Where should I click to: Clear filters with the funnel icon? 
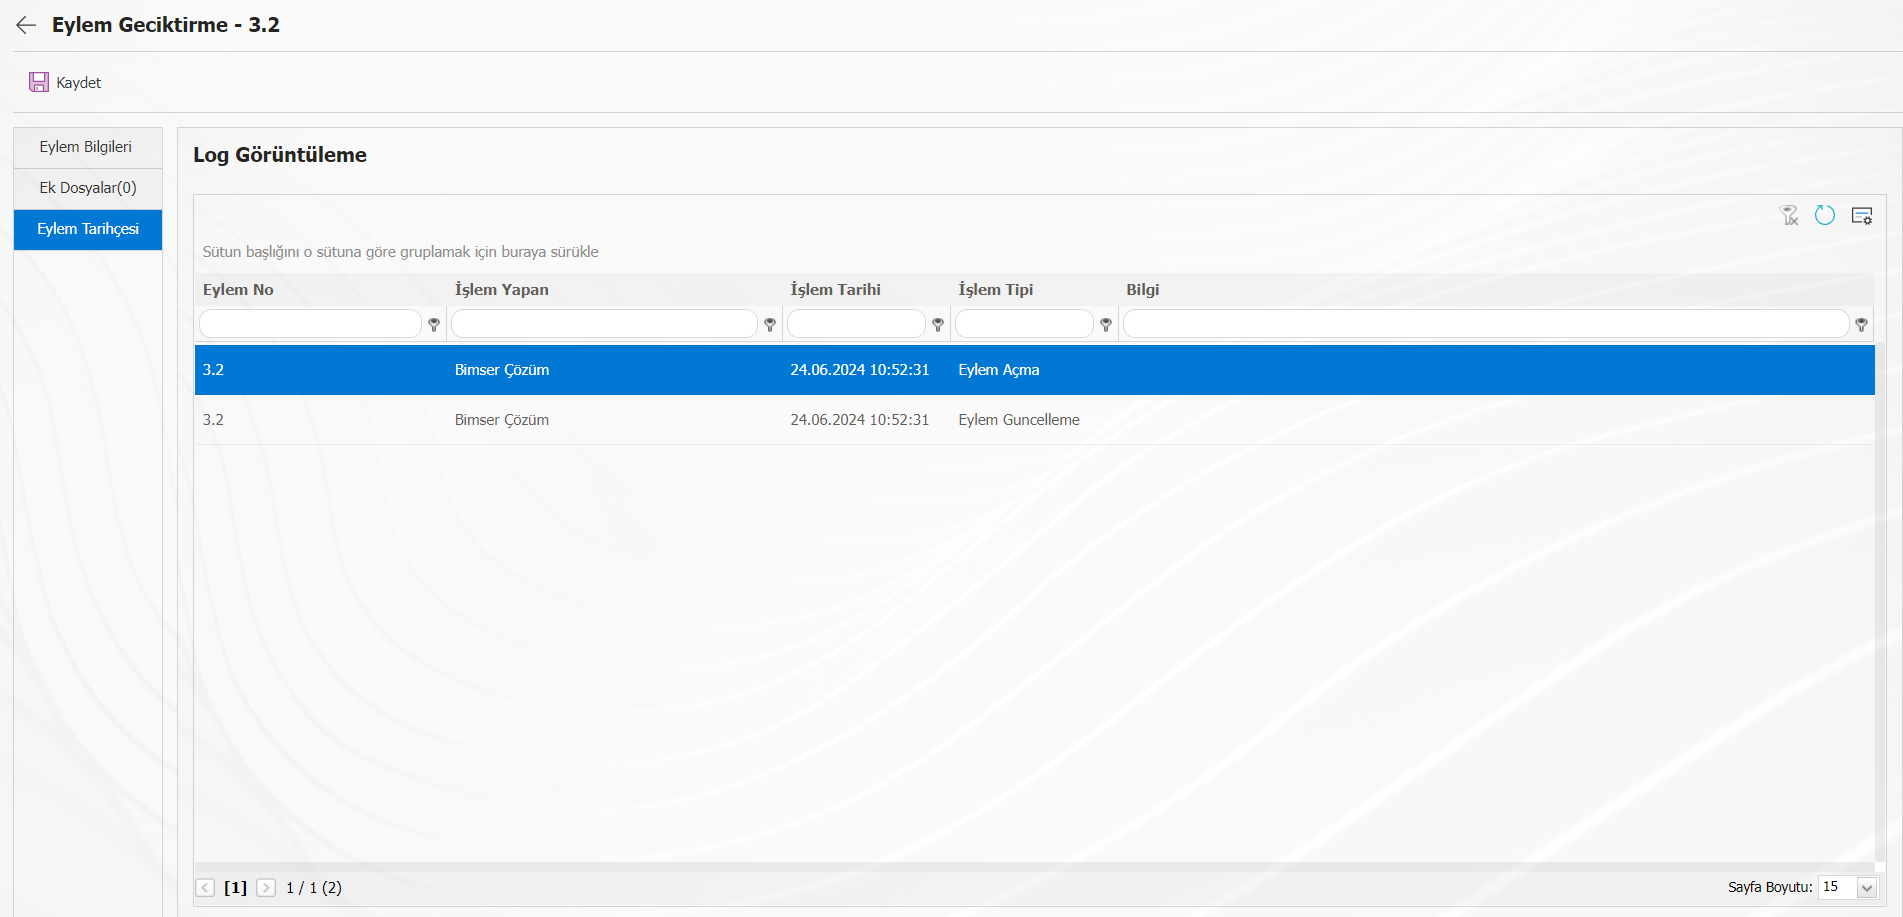click(x=1789, y=215)
